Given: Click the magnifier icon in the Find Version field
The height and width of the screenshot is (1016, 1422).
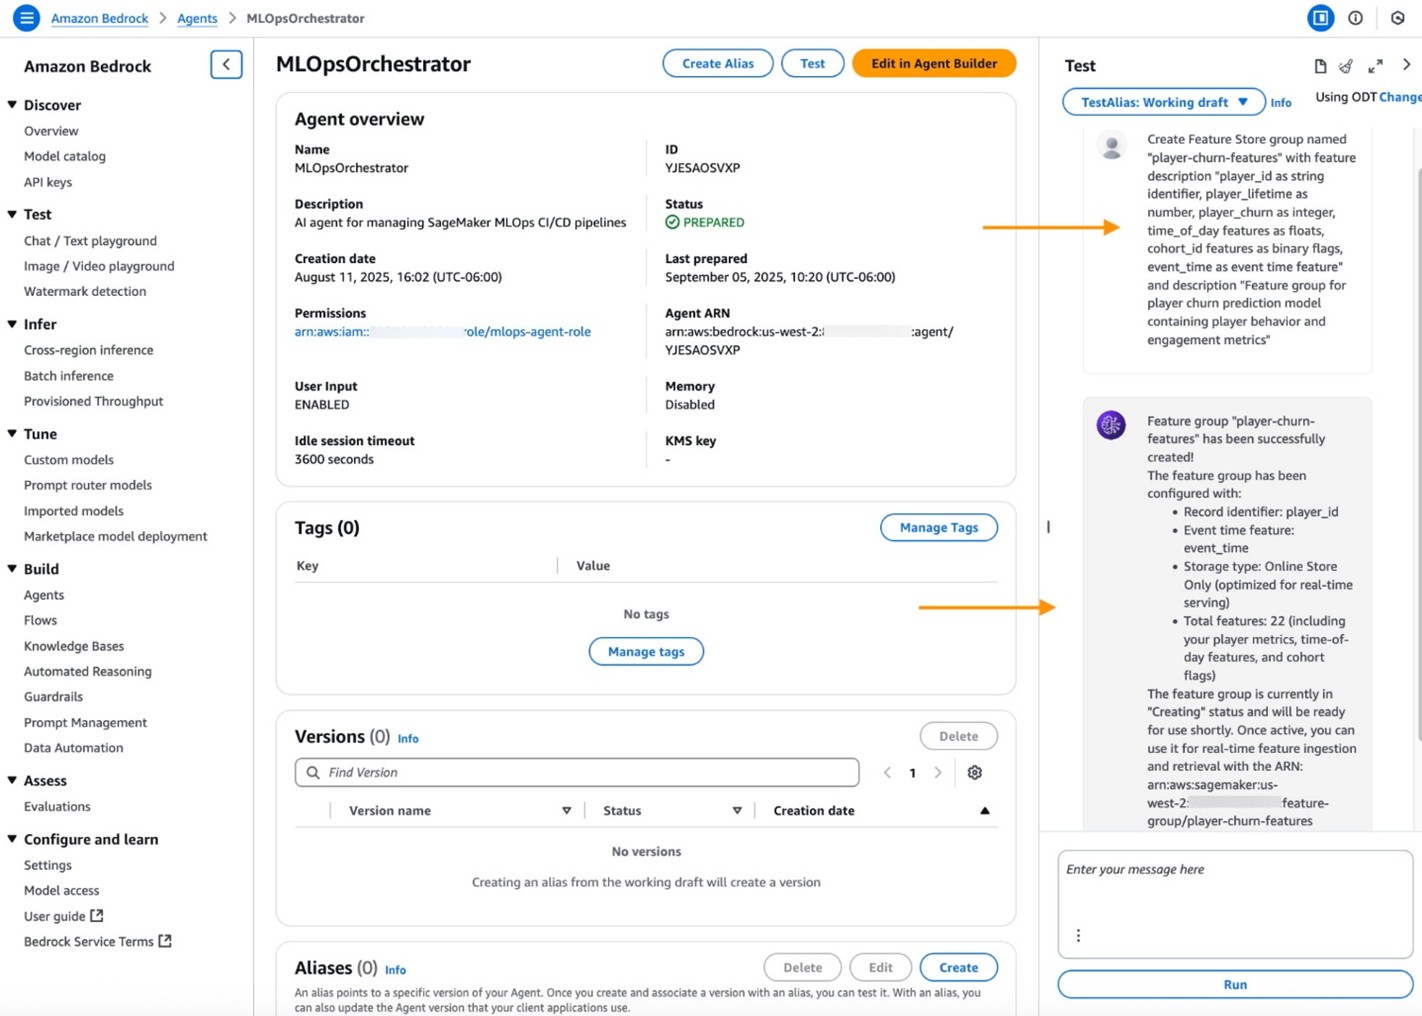Looking at the screenshot, I should (x=312, y=772).
